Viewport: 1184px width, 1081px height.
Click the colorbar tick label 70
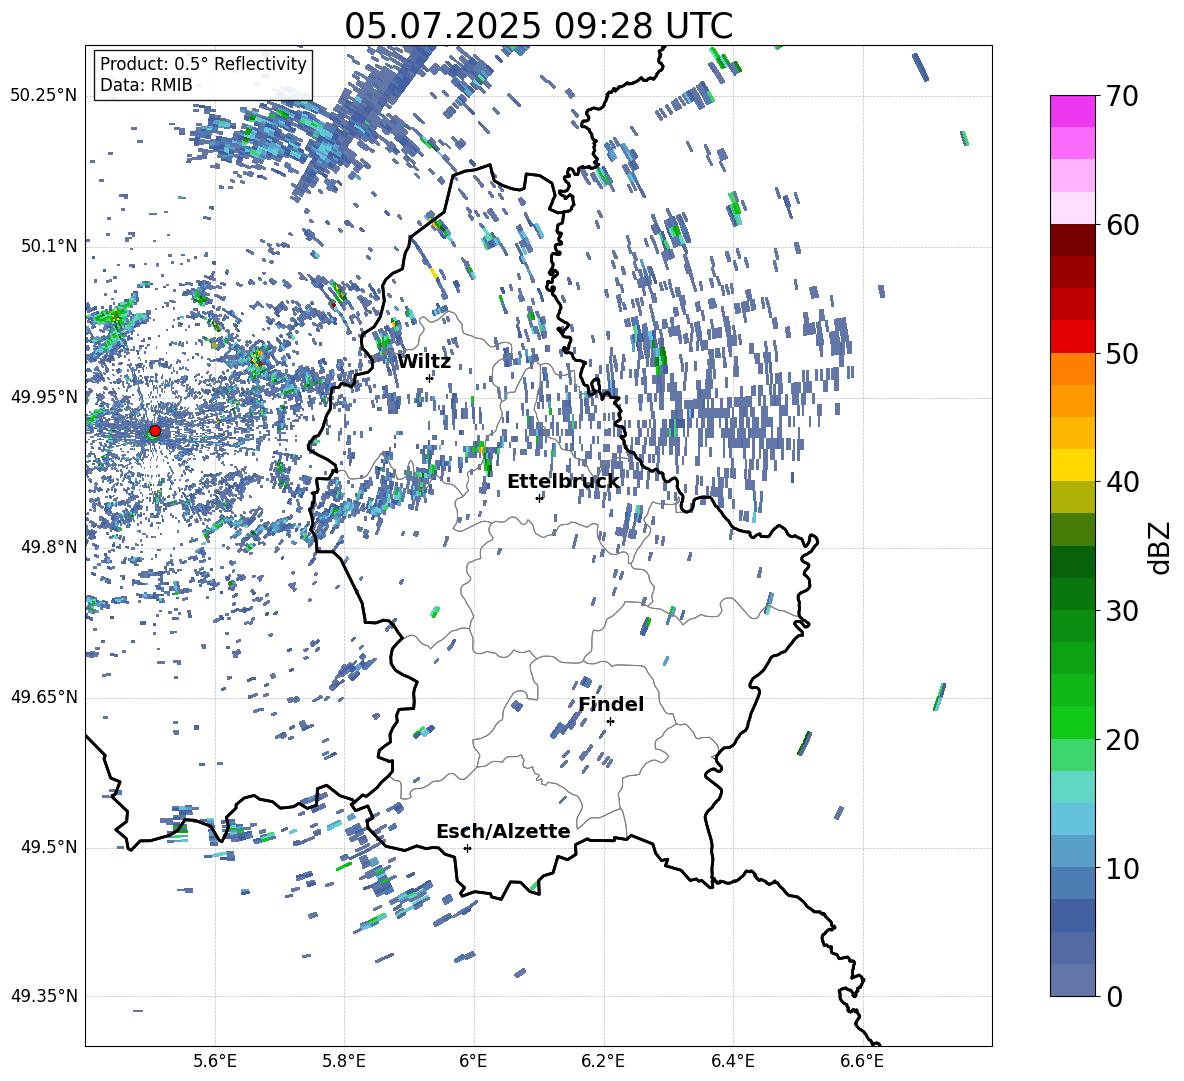coord(1122,96)
